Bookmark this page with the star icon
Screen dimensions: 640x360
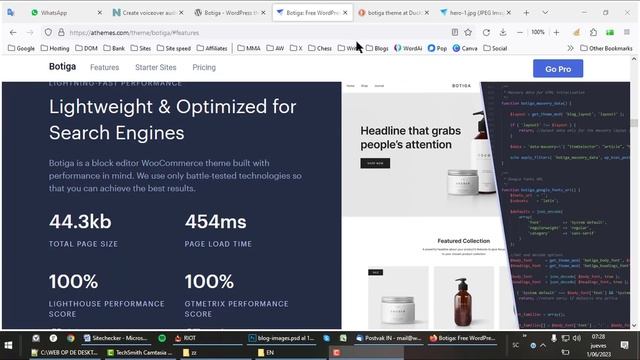point(468,32)
